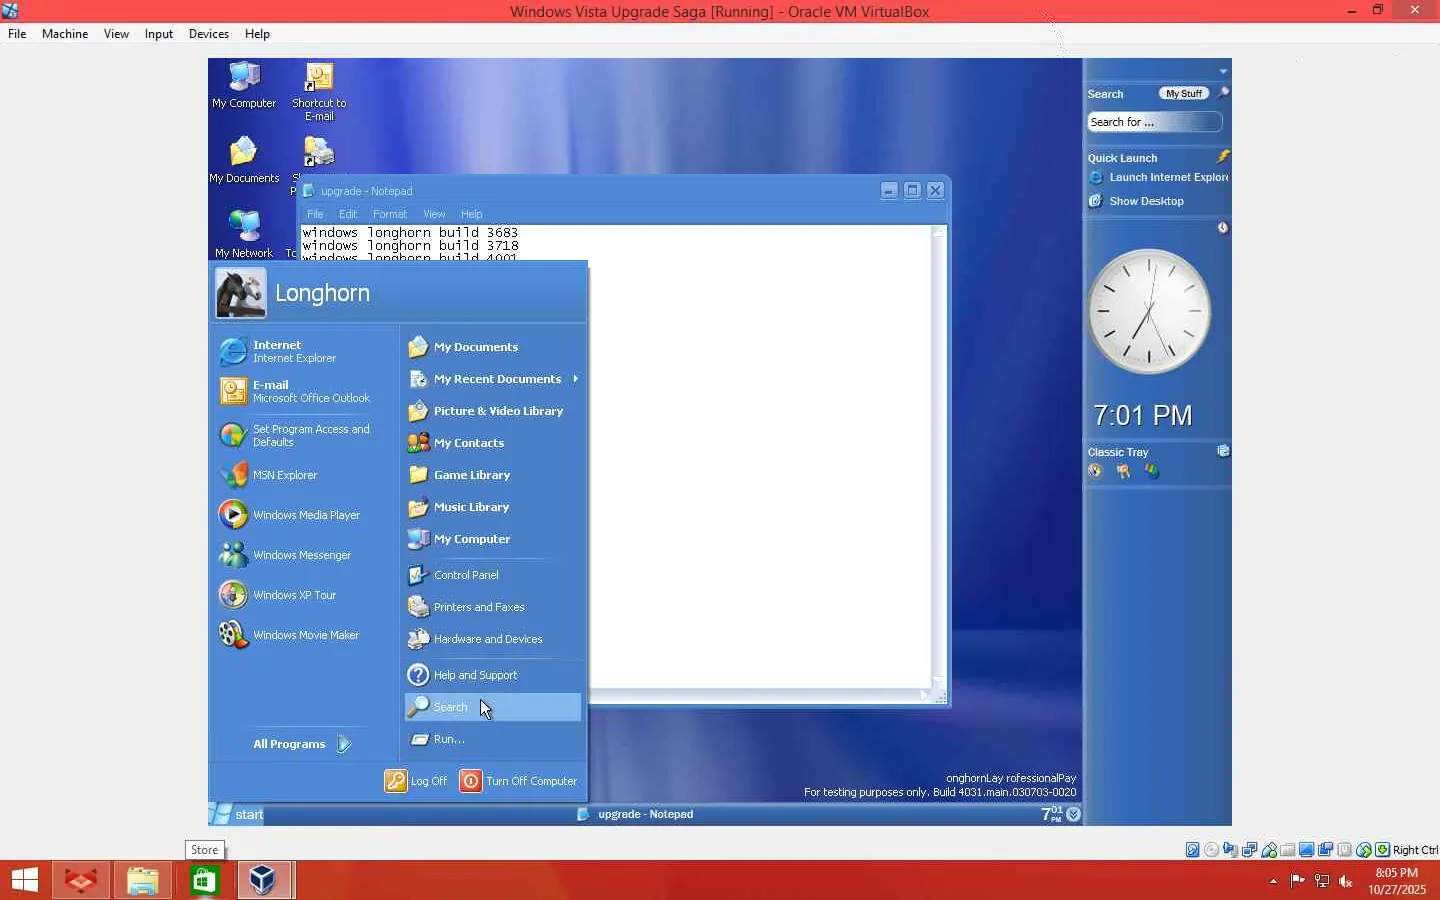
Task: Open Help and Support
Action: [x=493, y=675]
